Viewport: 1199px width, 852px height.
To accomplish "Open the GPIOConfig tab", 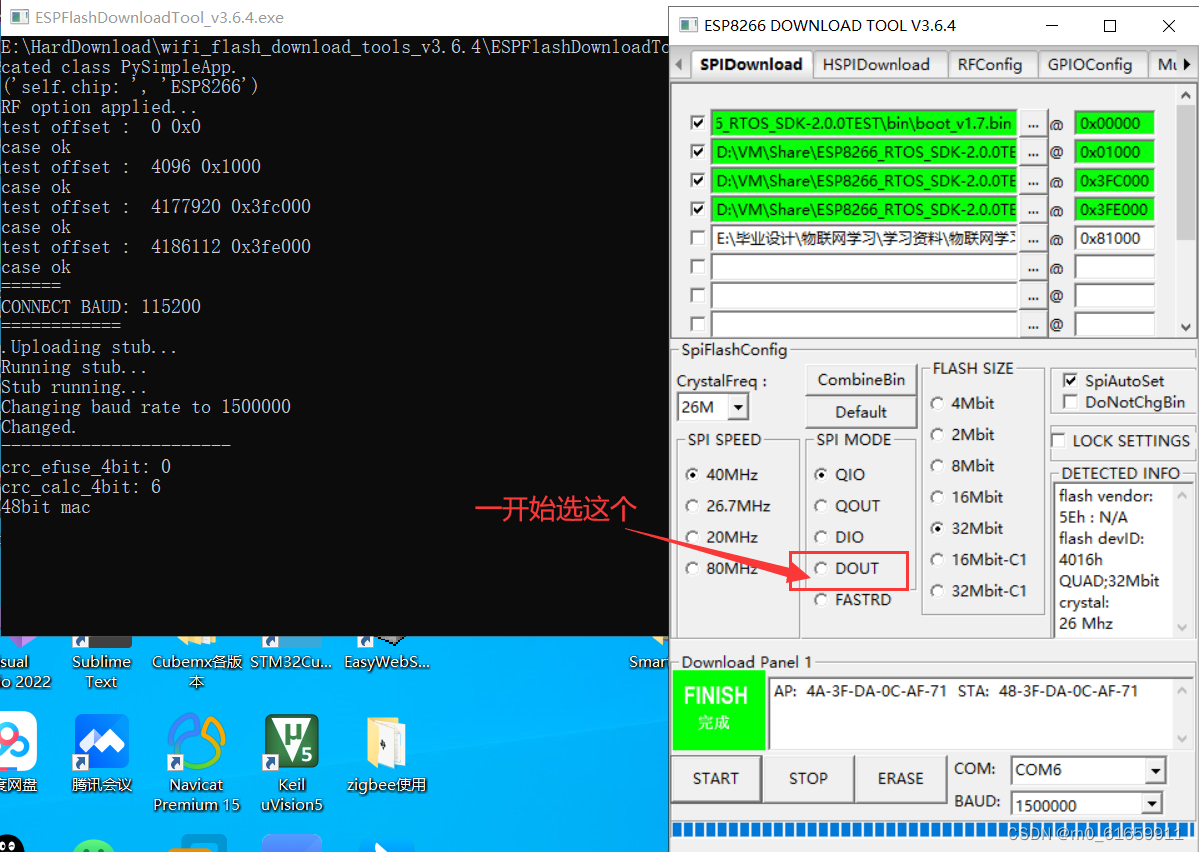I will [x=1090, y=65].
